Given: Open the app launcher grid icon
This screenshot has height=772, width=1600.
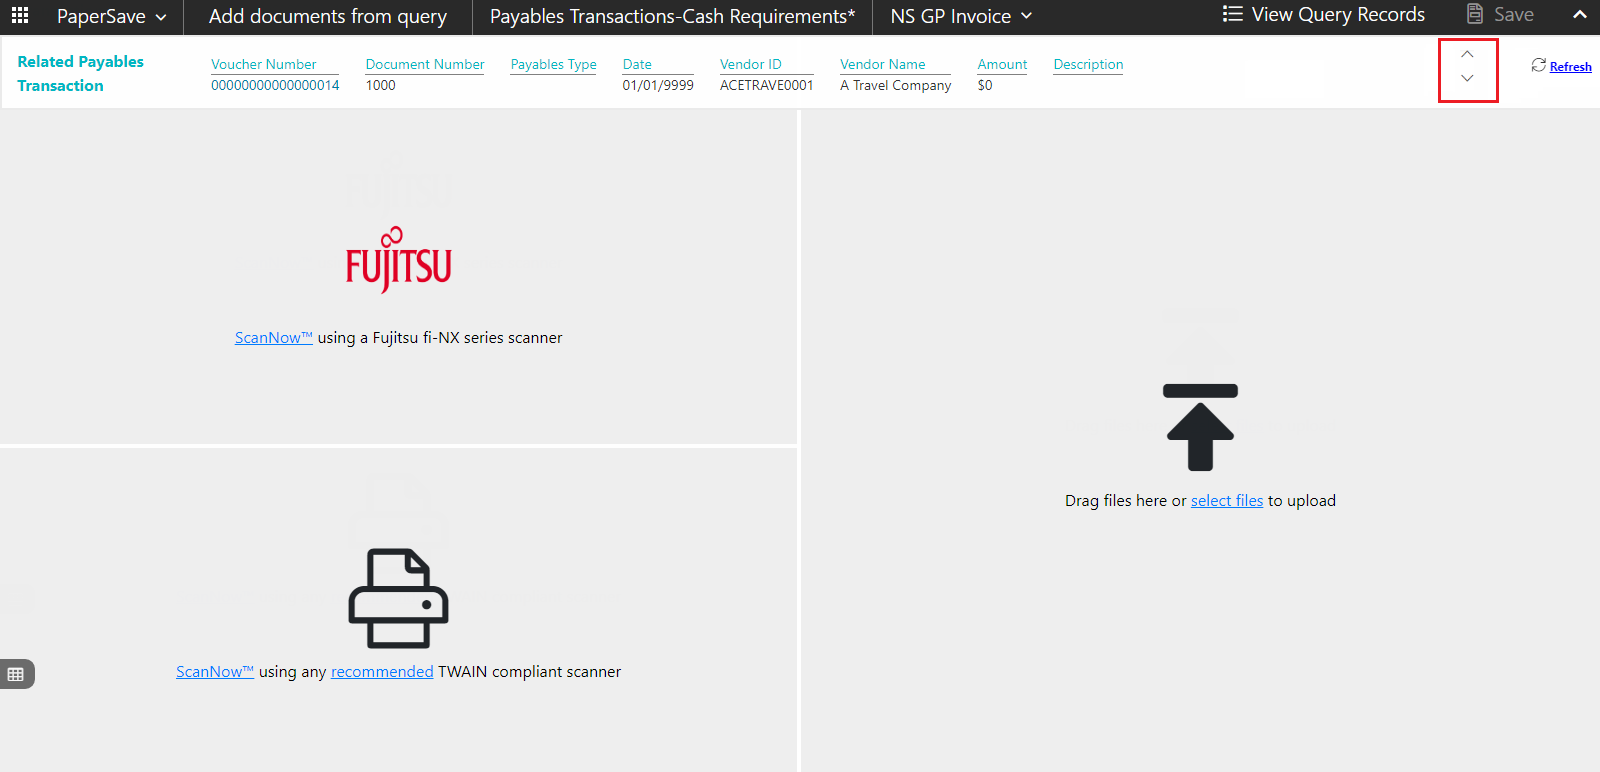Looking at the screenshot, I should (x=20, y=16).
